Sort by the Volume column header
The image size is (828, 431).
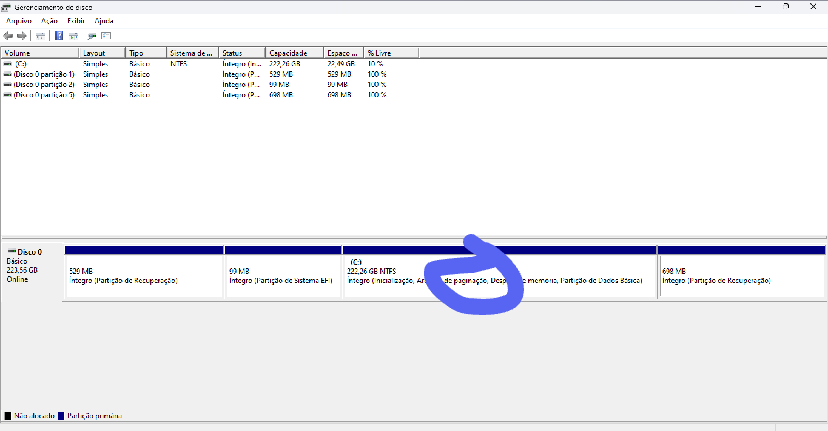(x=40, y=53)
